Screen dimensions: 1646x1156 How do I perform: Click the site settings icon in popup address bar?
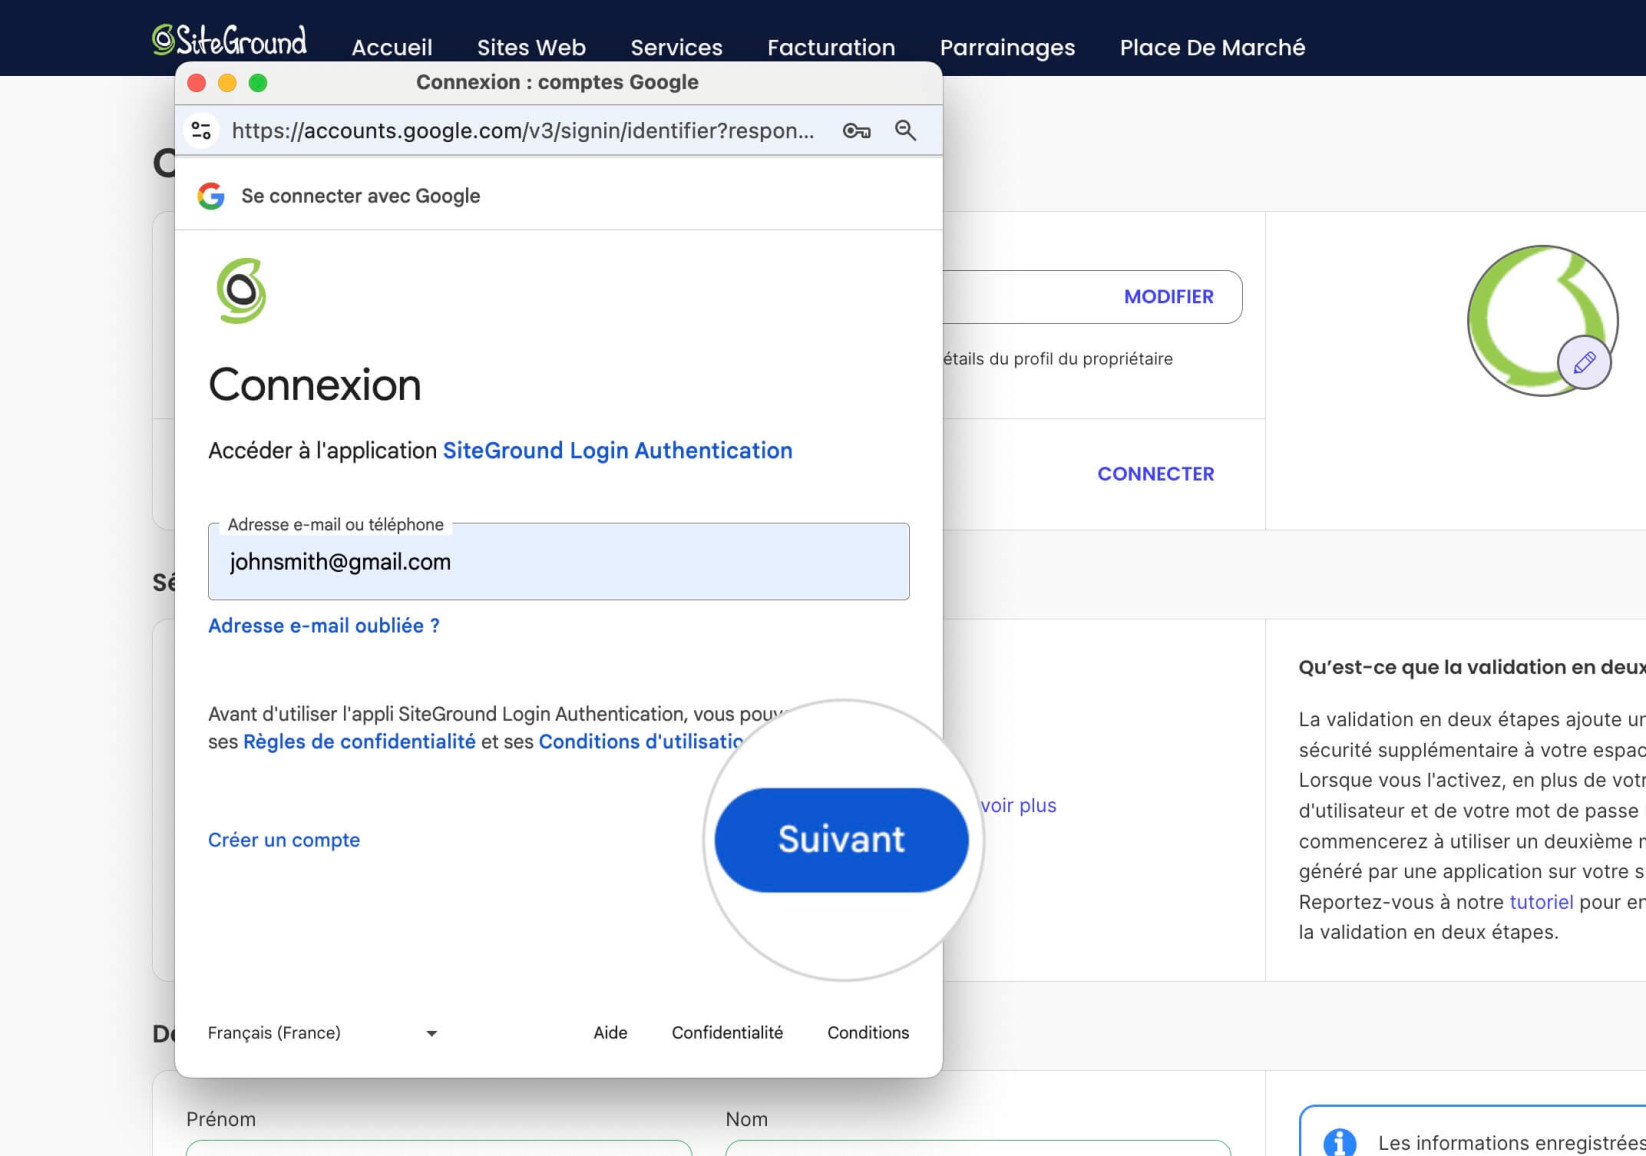pos(201,130)
